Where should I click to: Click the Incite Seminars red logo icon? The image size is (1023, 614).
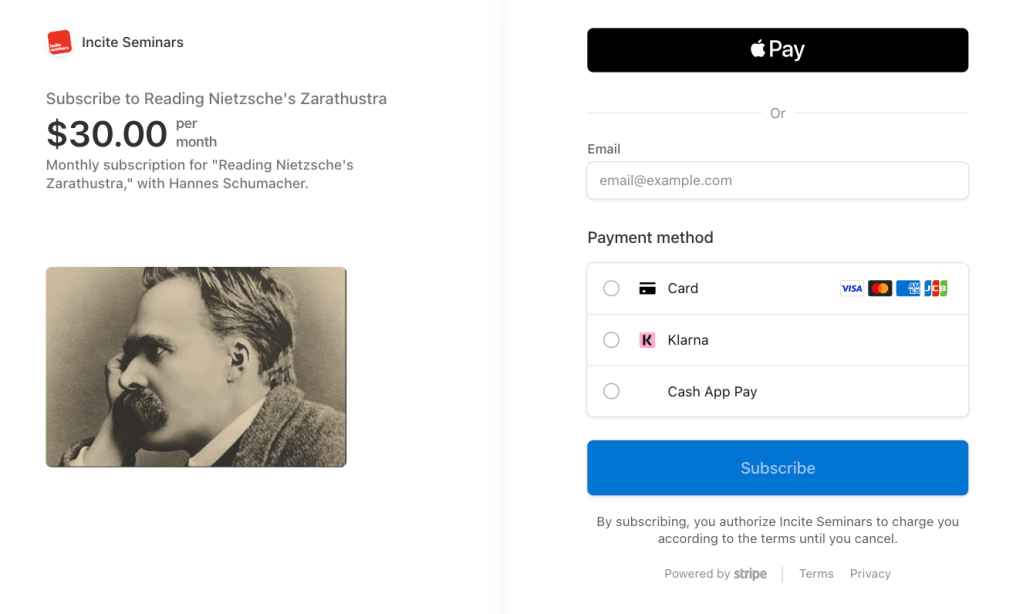tap(59, 43)
